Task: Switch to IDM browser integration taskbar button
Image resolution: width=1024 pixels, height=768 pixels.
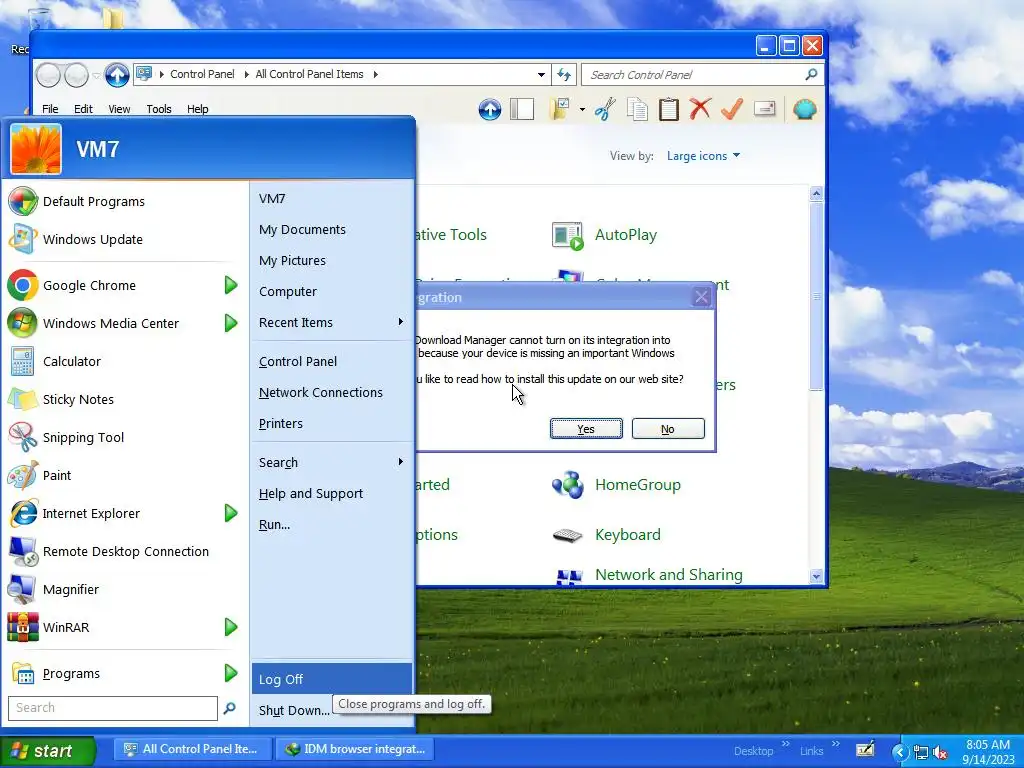Action: pyautogui.click(x=357, y=750)
